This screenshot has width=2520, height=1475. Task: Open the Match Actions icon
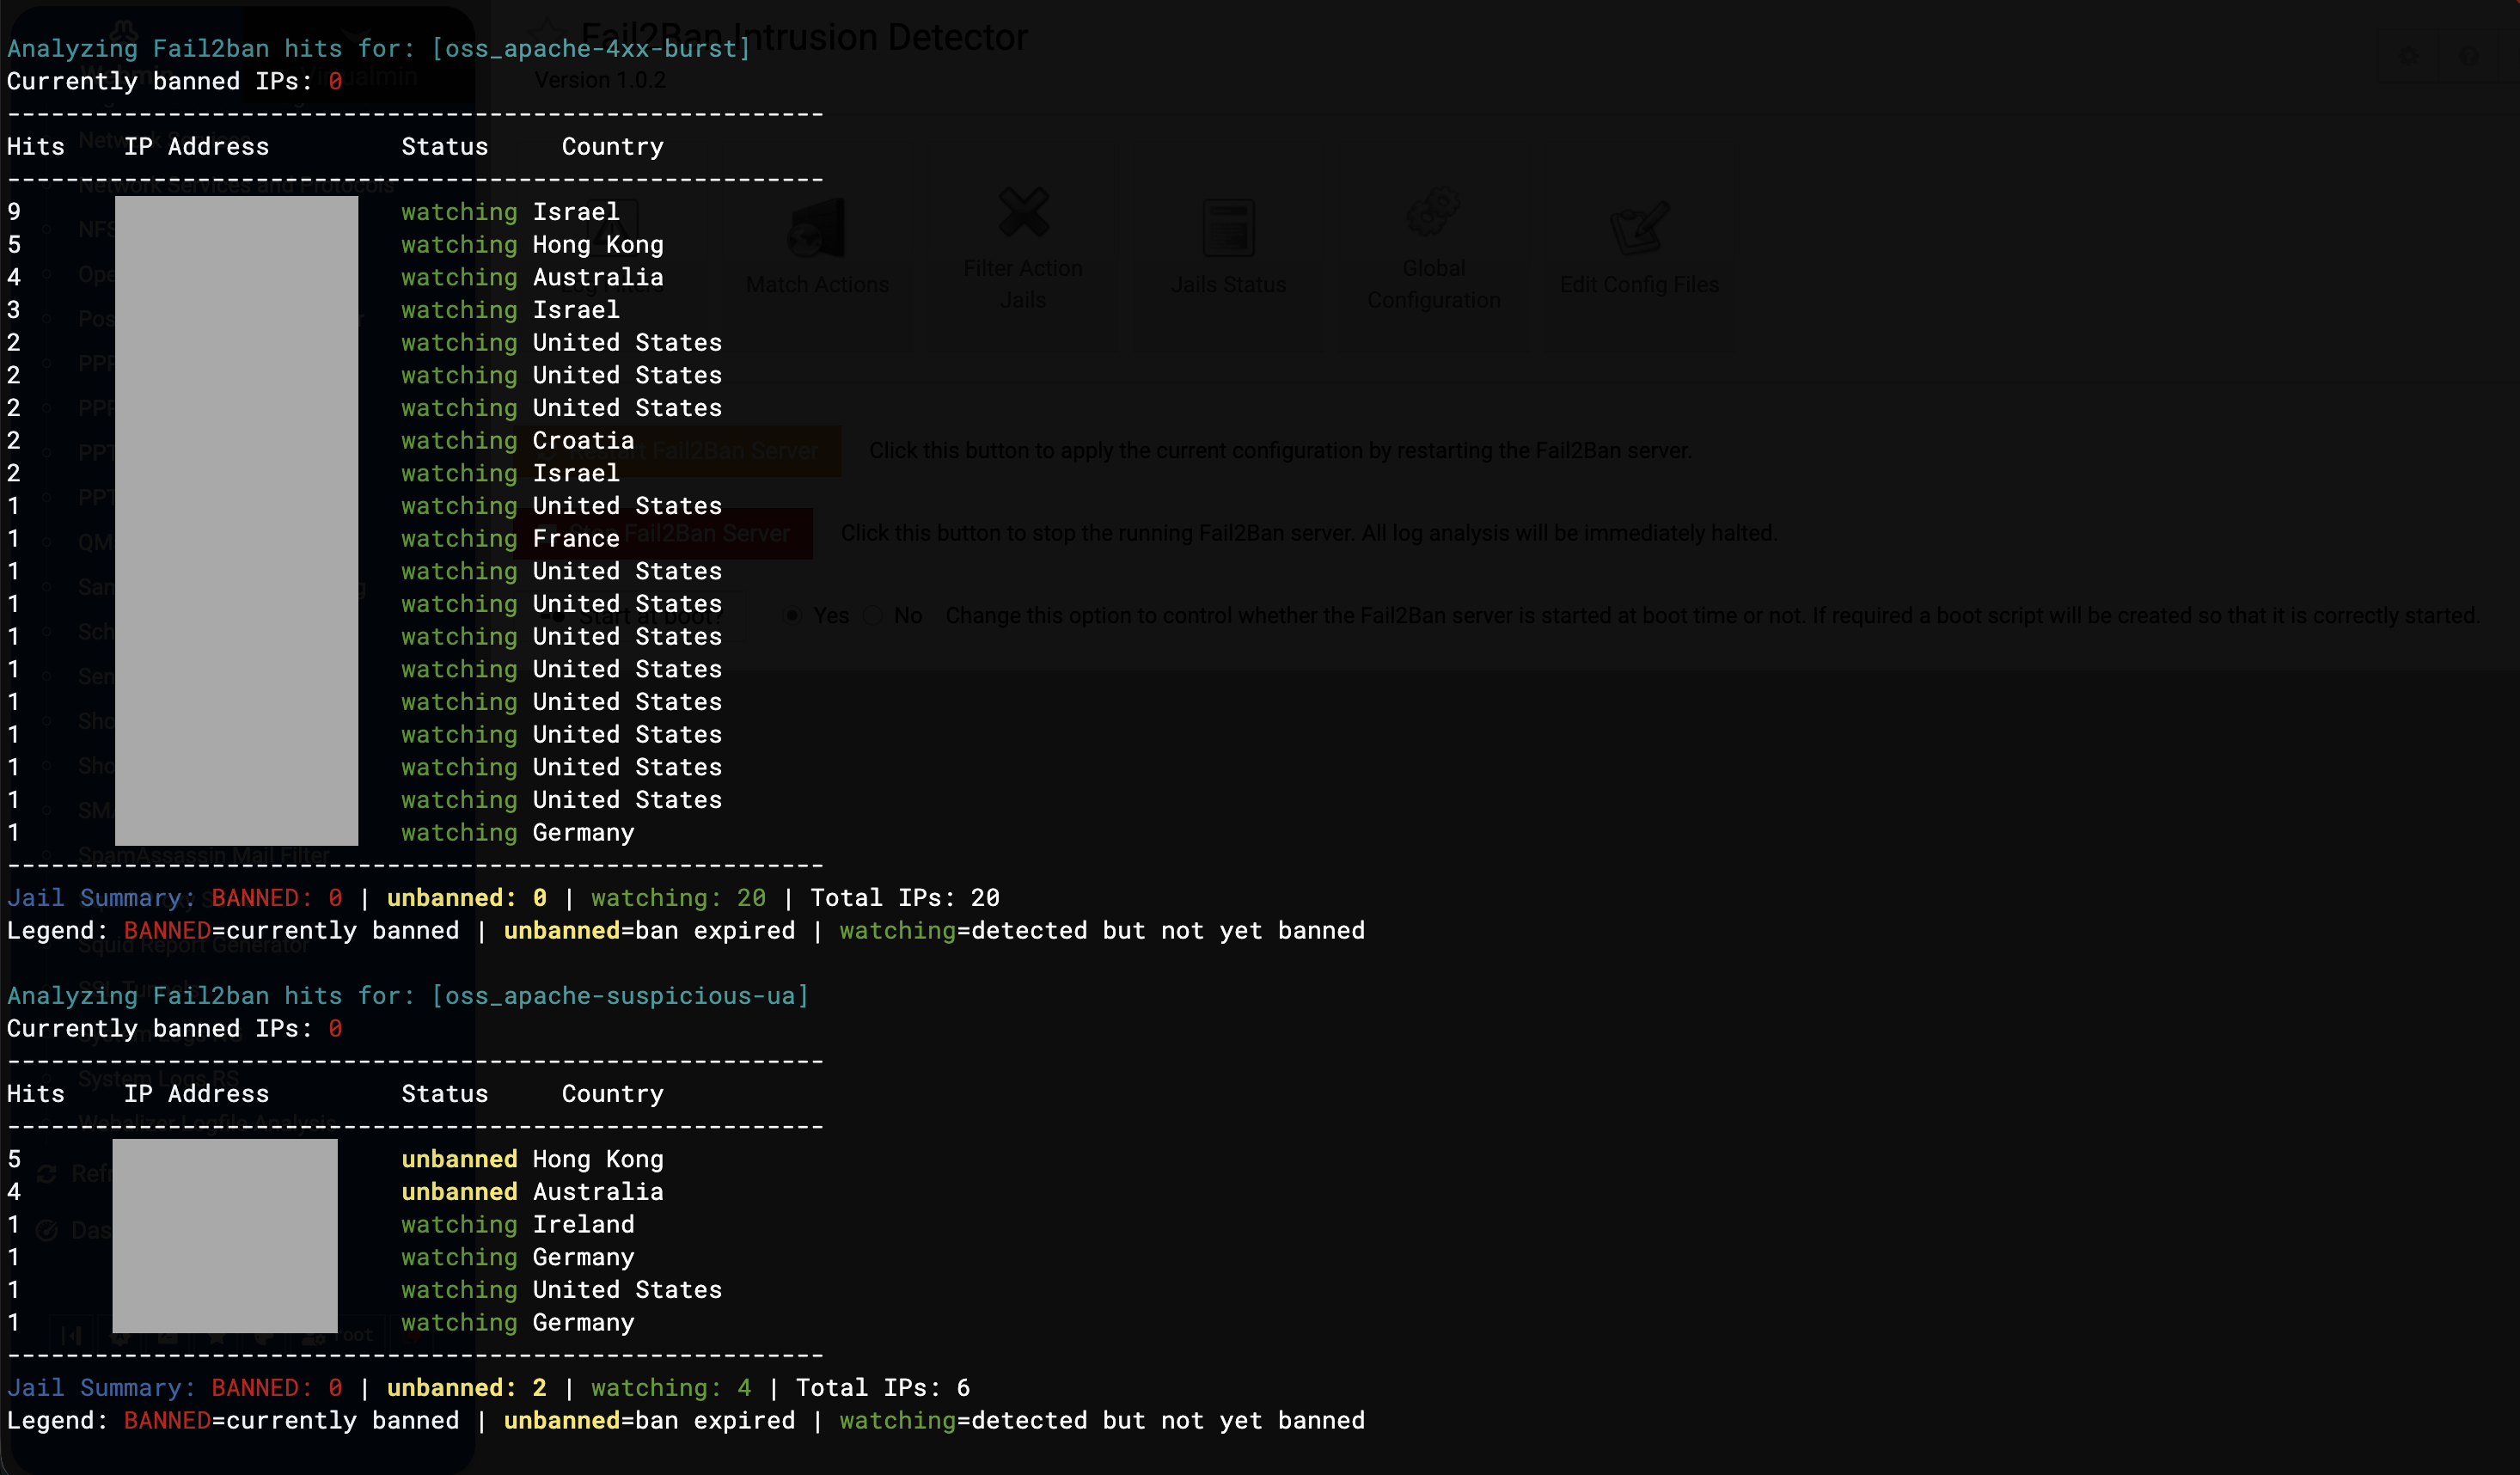click(x=817, y=228)
